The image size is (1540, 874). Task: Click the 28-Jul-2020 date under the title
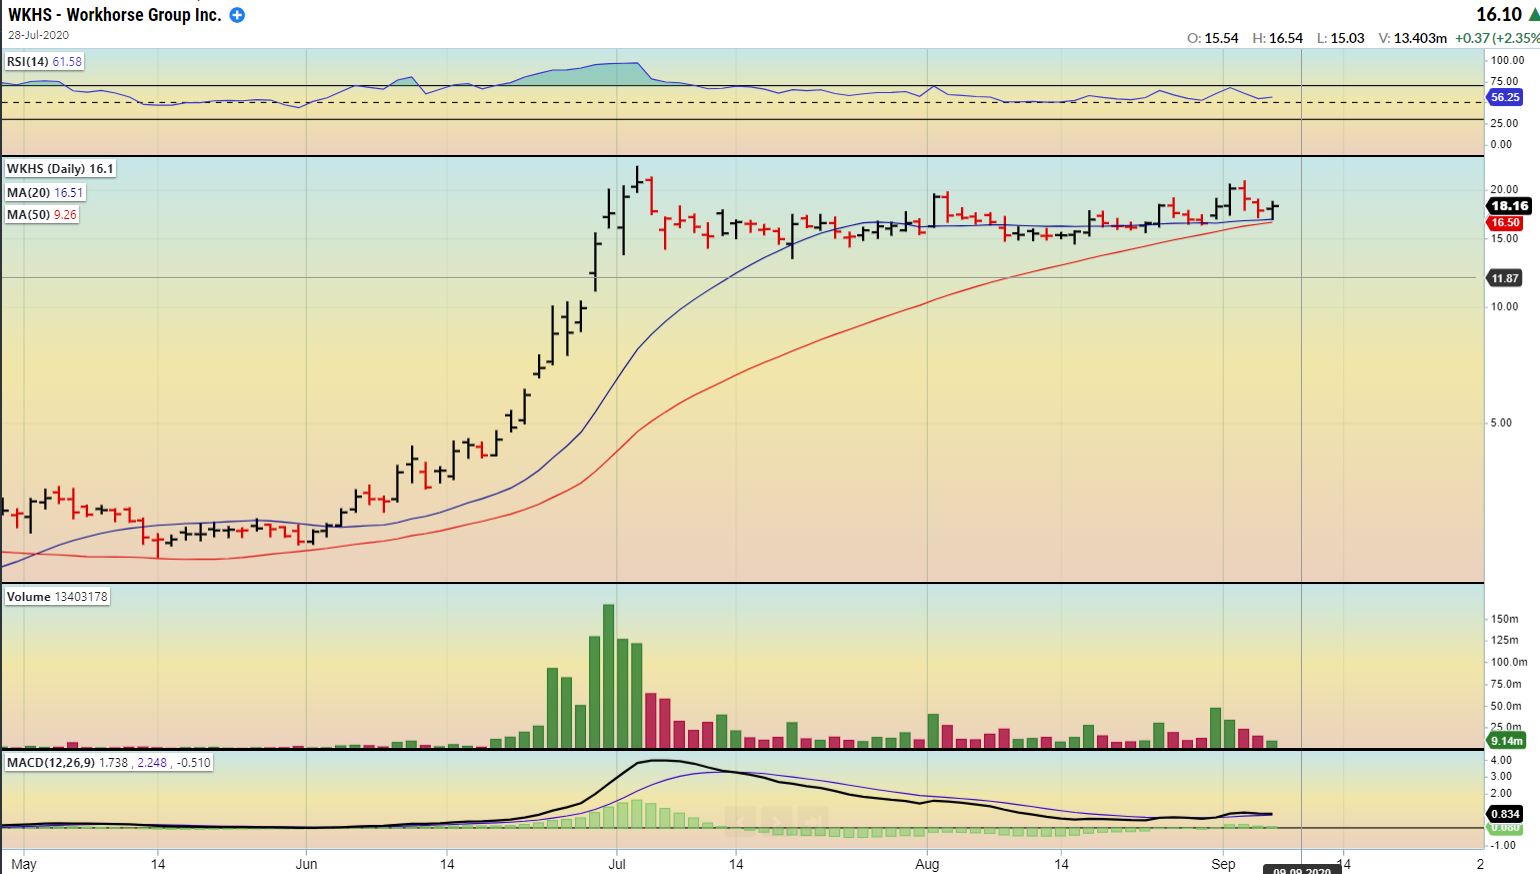[x=38, y=35]
